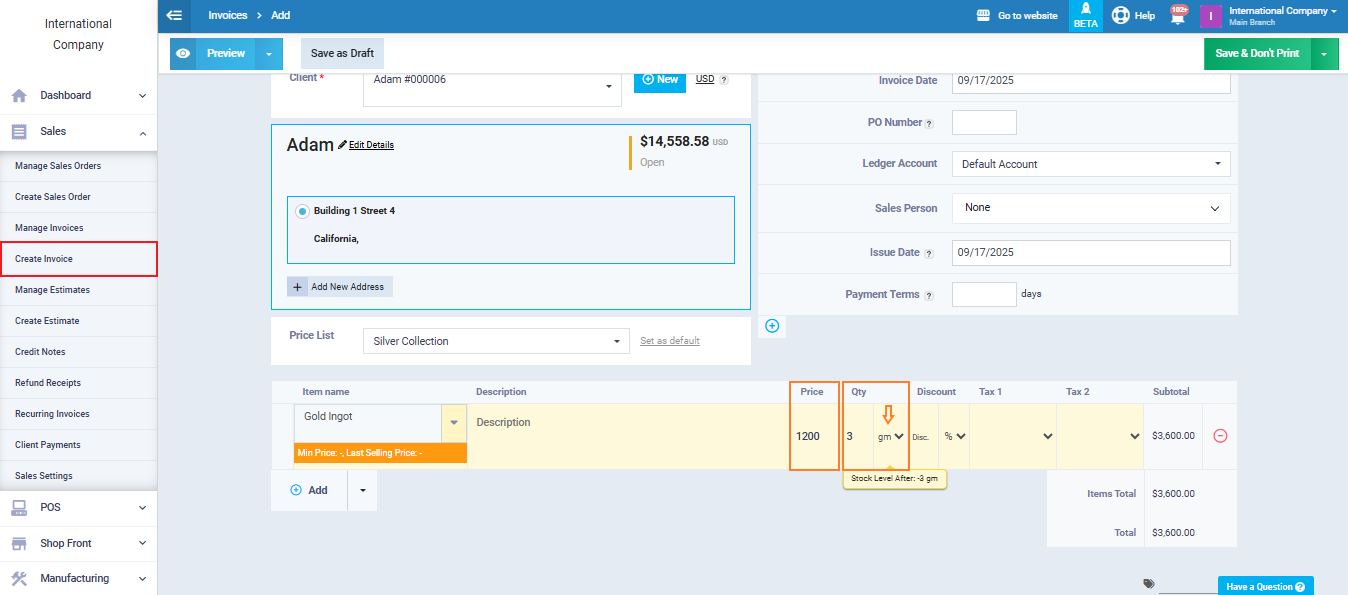Click the Price input field
1348x595 pixels.
(x=814, y=436)
